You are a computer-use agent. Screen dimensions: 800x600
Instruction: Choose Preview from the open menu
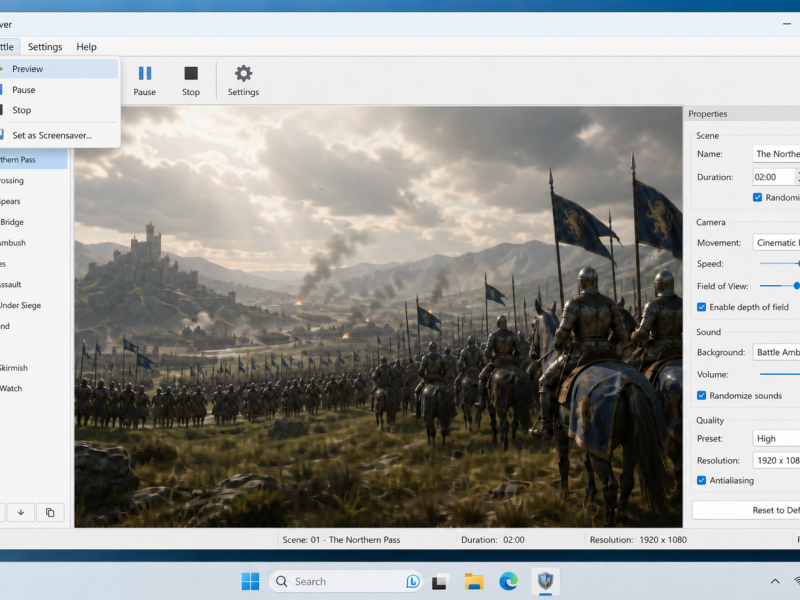[x=59, y=69]
